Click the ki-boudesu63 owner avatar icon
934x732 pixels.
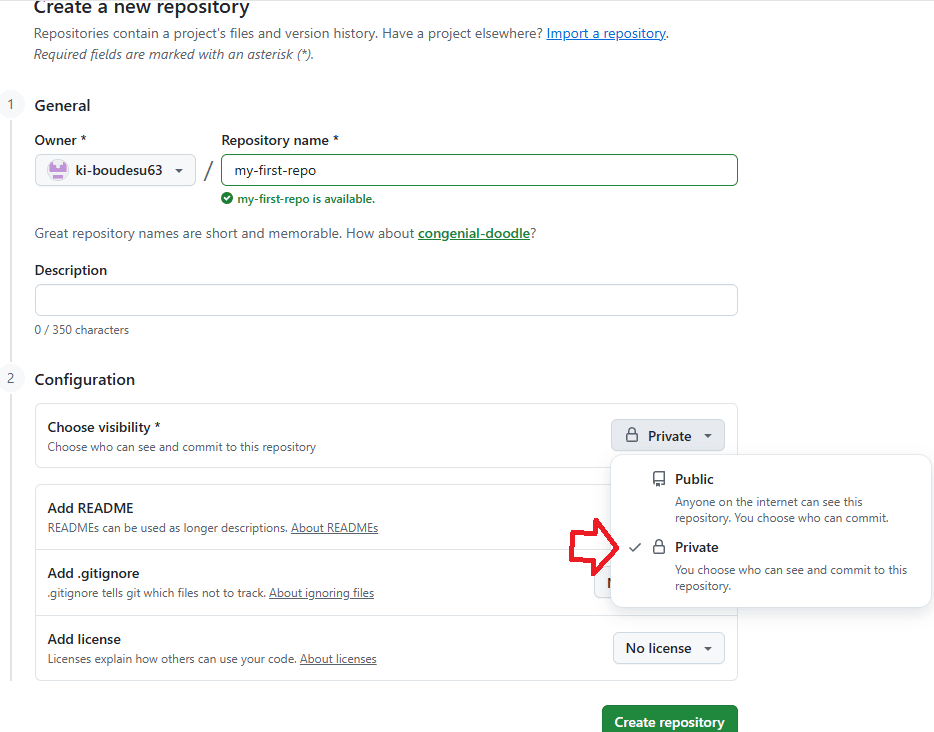pos(57,170)
